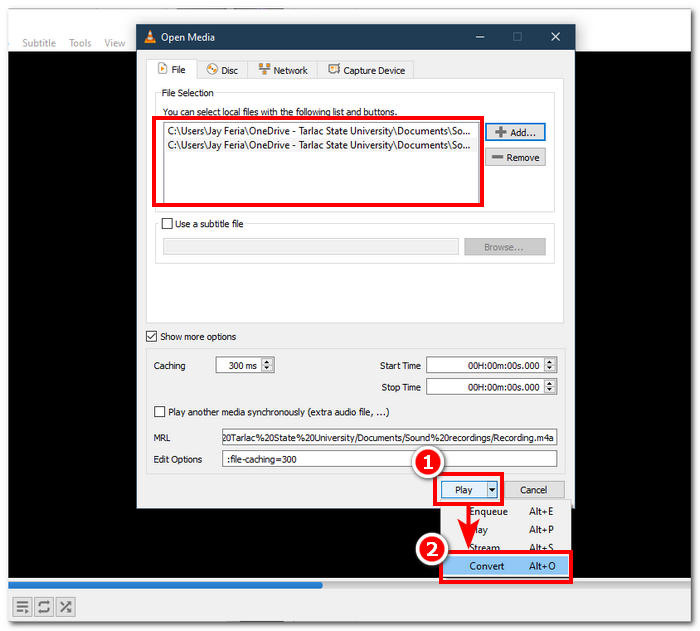Image resolution: width=700 pixels, height=631 pixels.
Task: Click the VLC blue seek progress bar
Action: 165,585
